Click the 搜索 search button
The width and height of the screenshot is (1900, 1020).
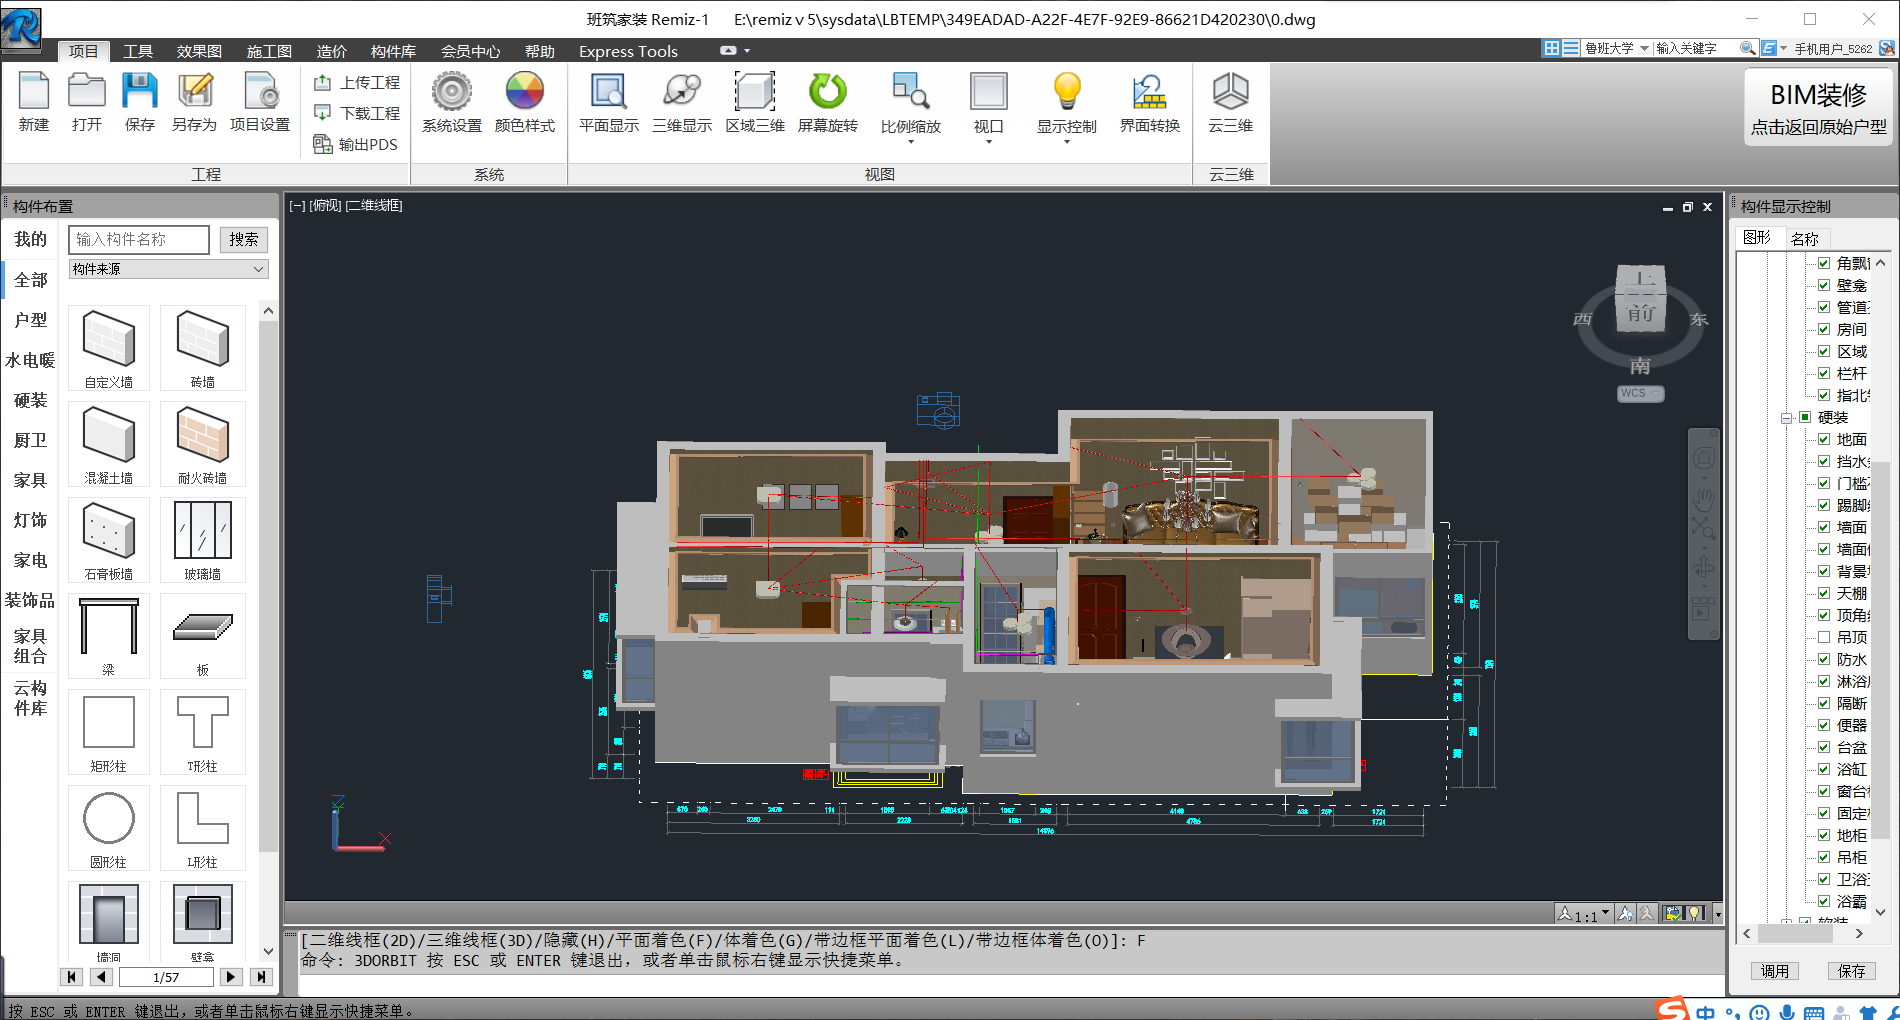tap(243, 239)
